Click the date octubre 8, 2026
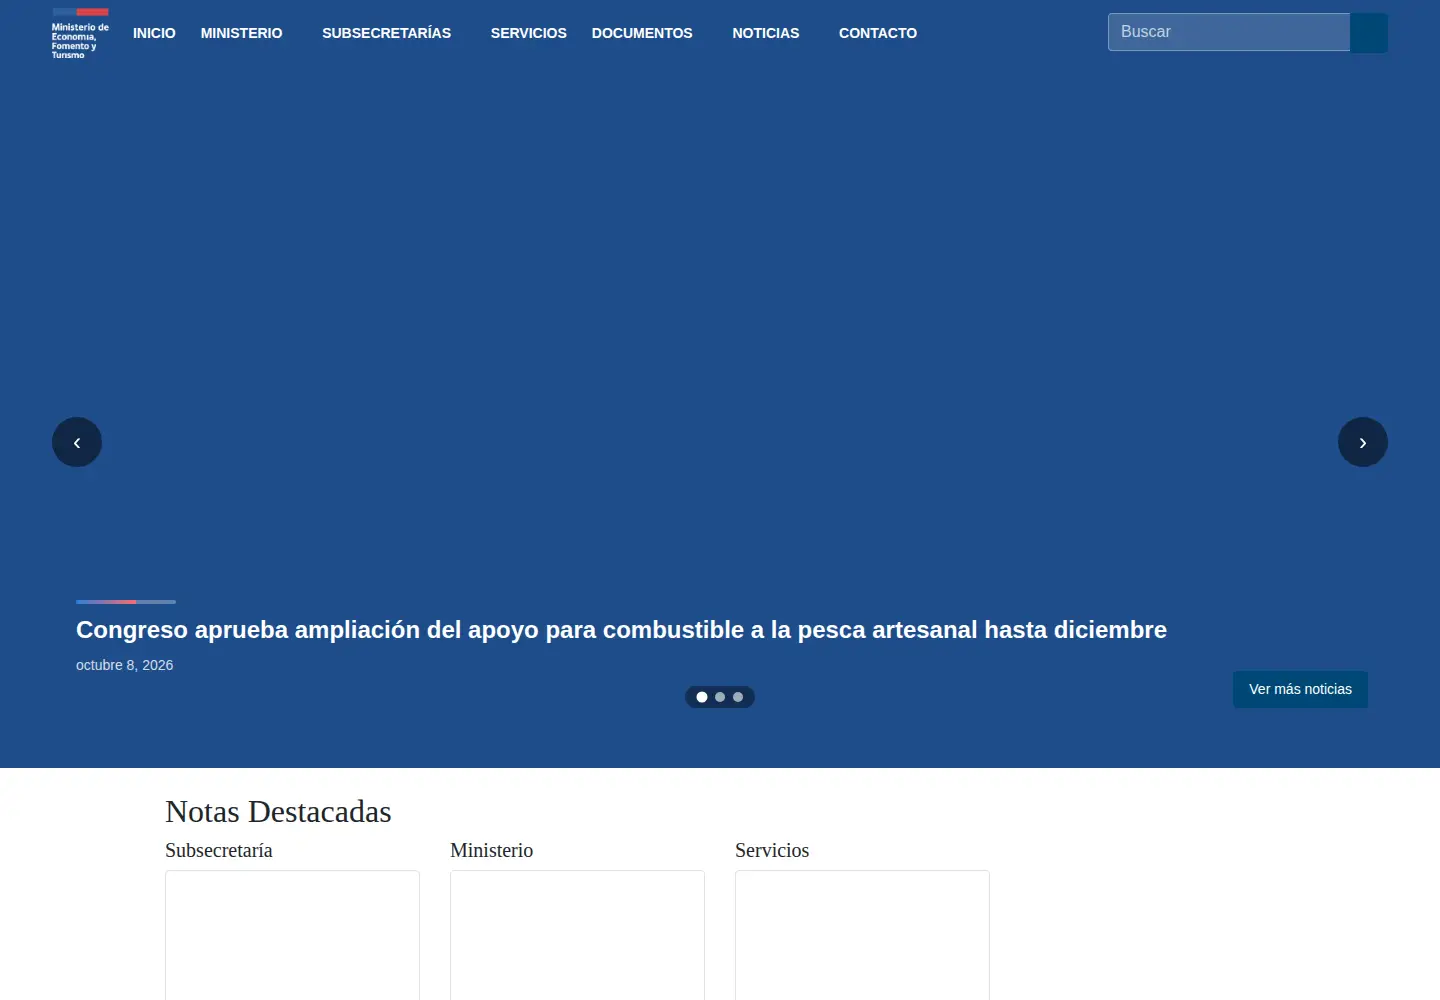 point(125,665)
